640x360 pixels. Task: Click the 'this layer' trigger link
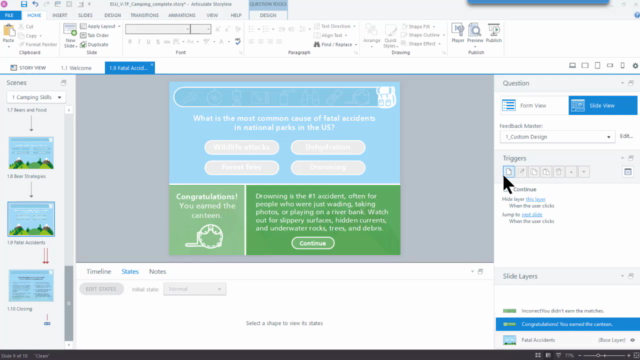pos(536,199)
